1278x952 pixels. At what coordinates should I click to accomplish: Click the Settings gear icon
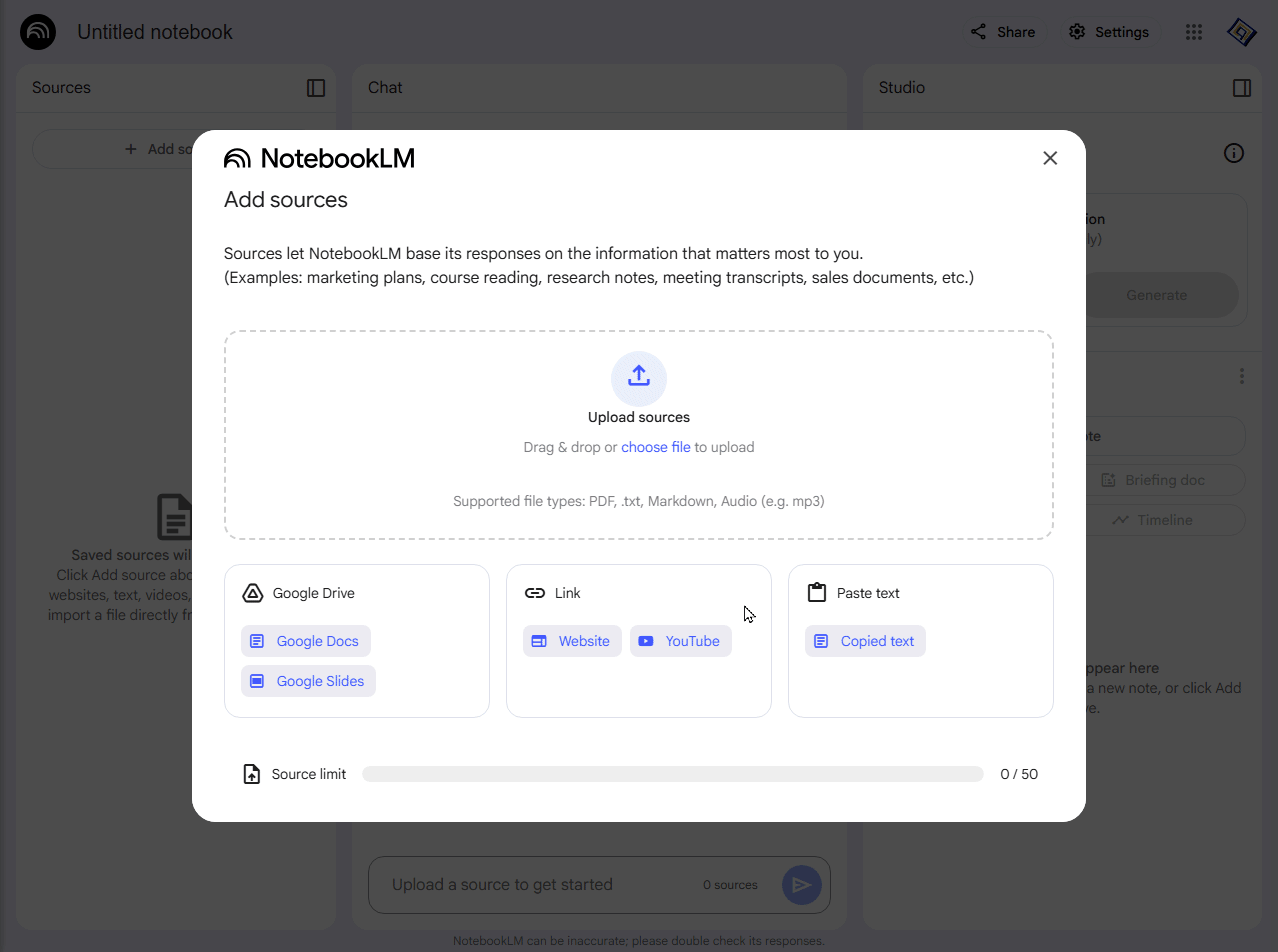(1077, 32)
